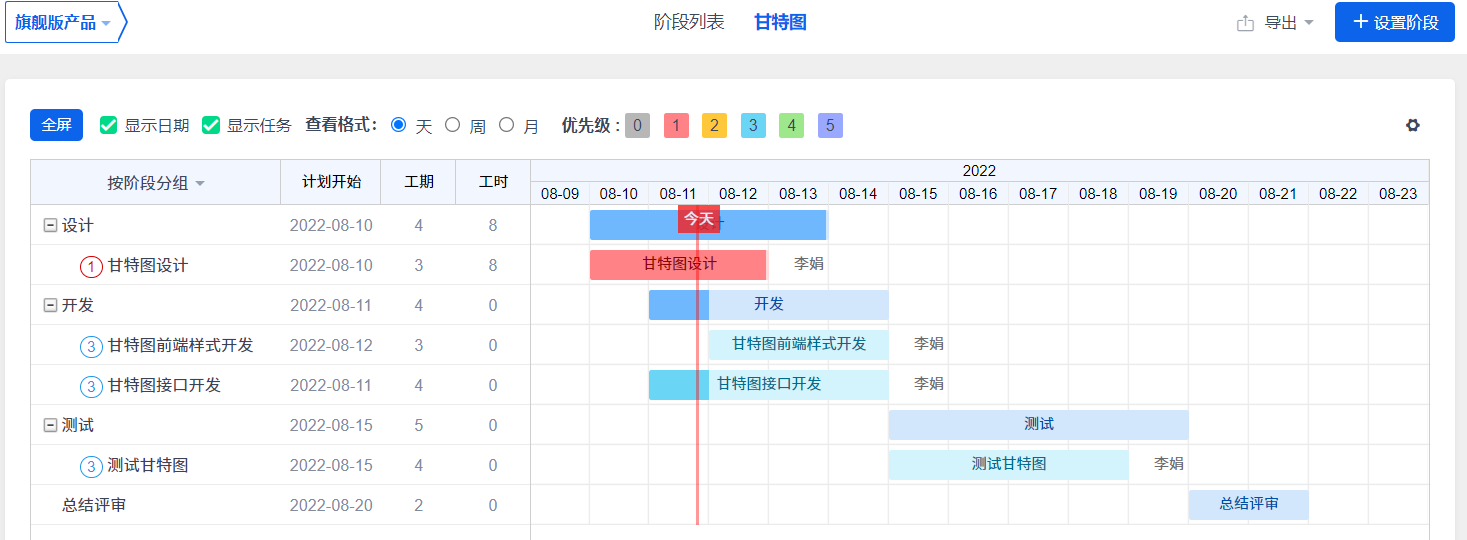Click the 工期 column header
Screen dimensions: 1467x540
coord(419,182)
